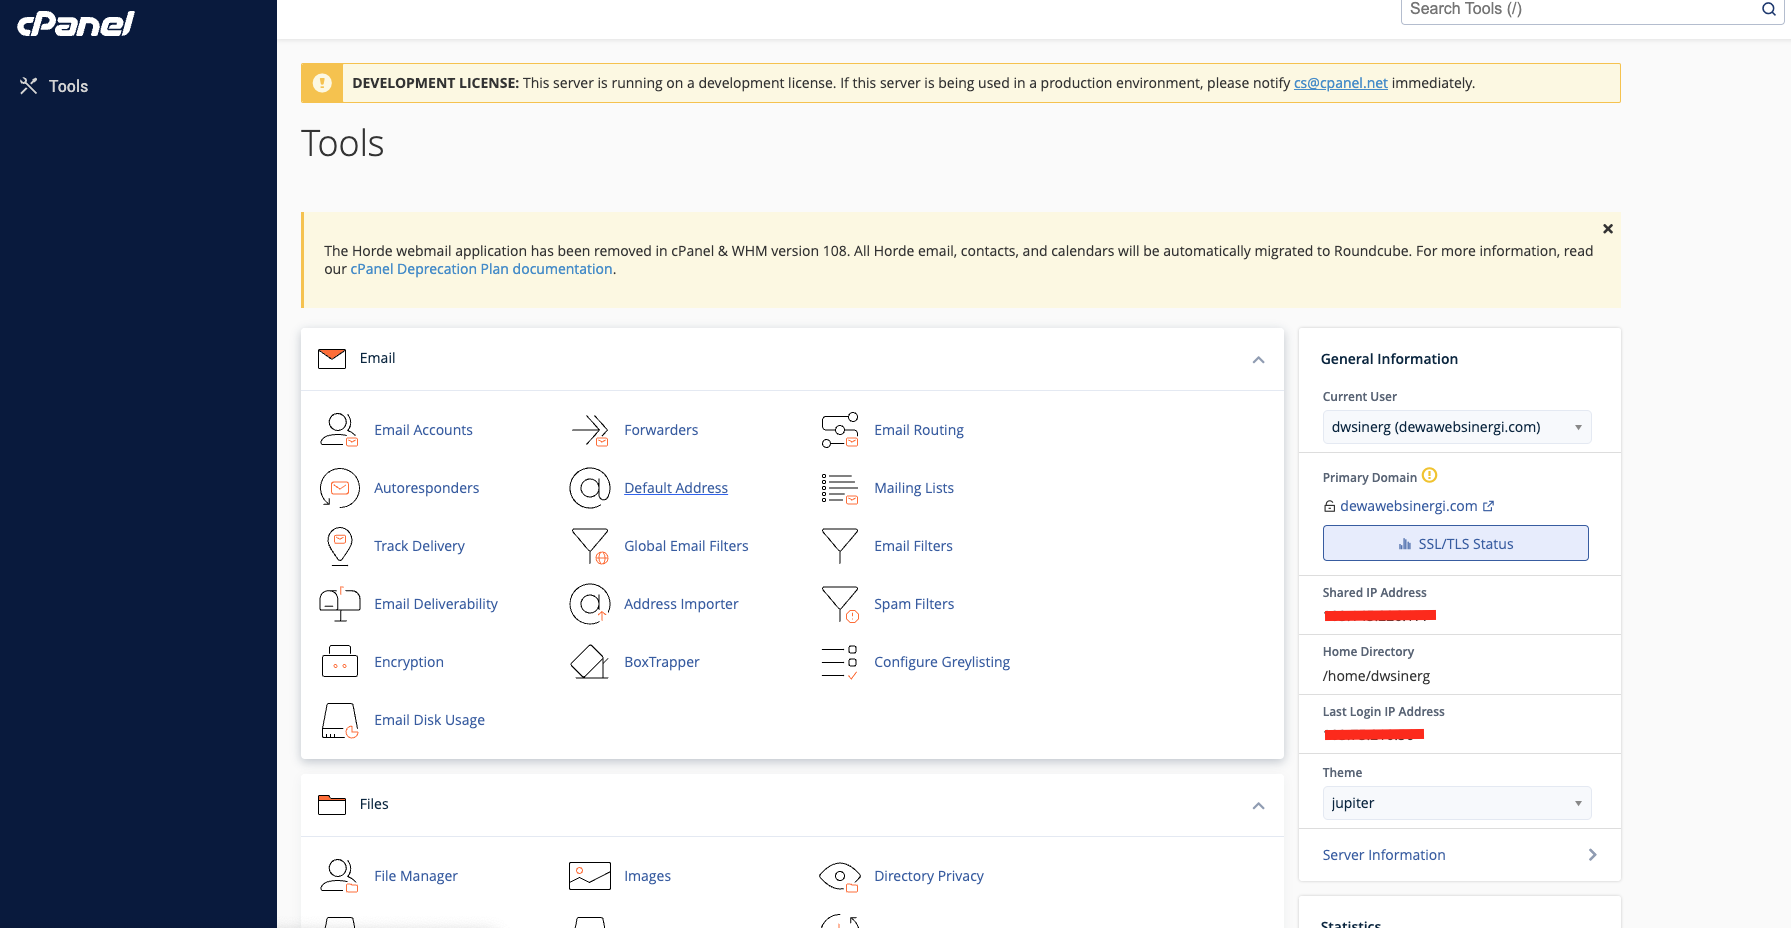Open the BoxTrapper link
Viewport: 1791px width, 928px height.
pyautogui.click(x=662, y=662)
